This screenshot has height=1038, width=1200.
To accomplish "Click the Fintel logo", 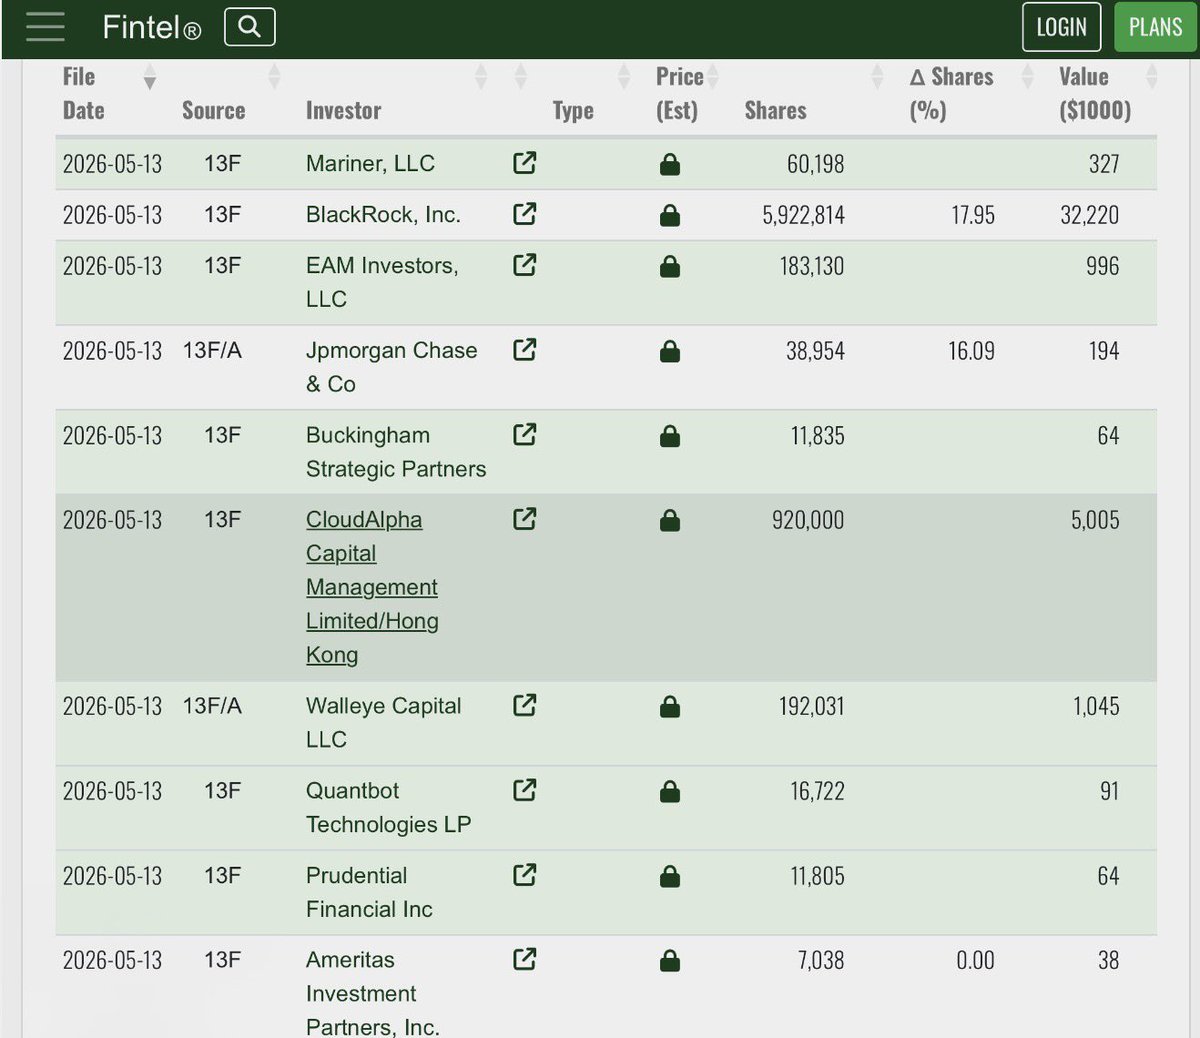I will (151, 27).
